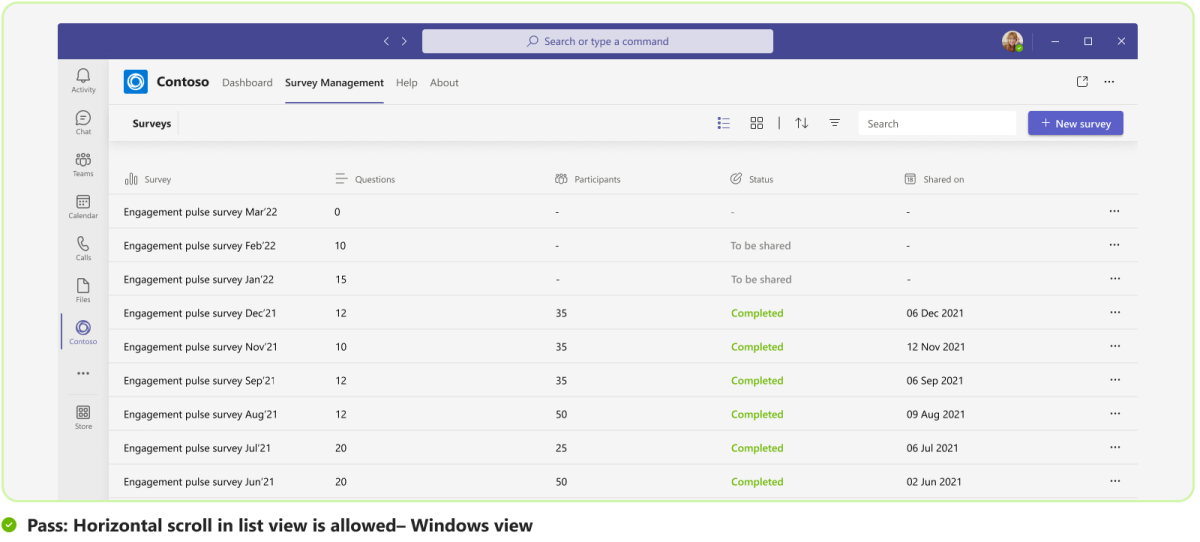Sort by the Shared on column header

pyautogui.click(x=934, y=179)
